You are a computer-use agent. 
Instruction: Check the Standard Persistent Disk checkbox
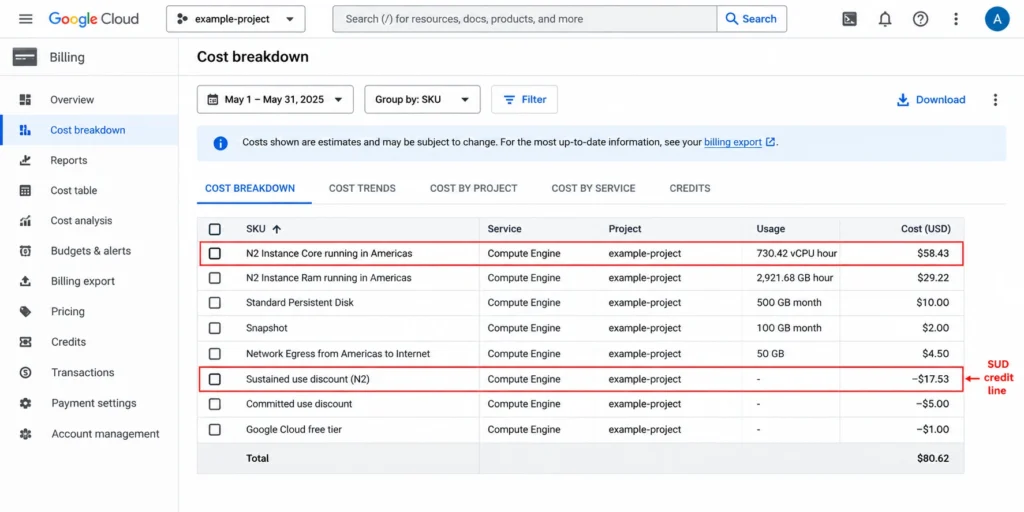pos(215,303)
